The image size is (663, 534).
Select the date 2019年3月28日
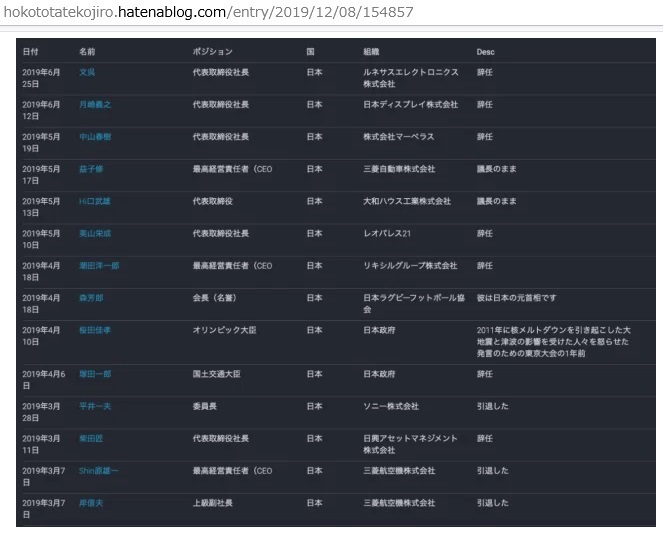[x=41, y=412]
